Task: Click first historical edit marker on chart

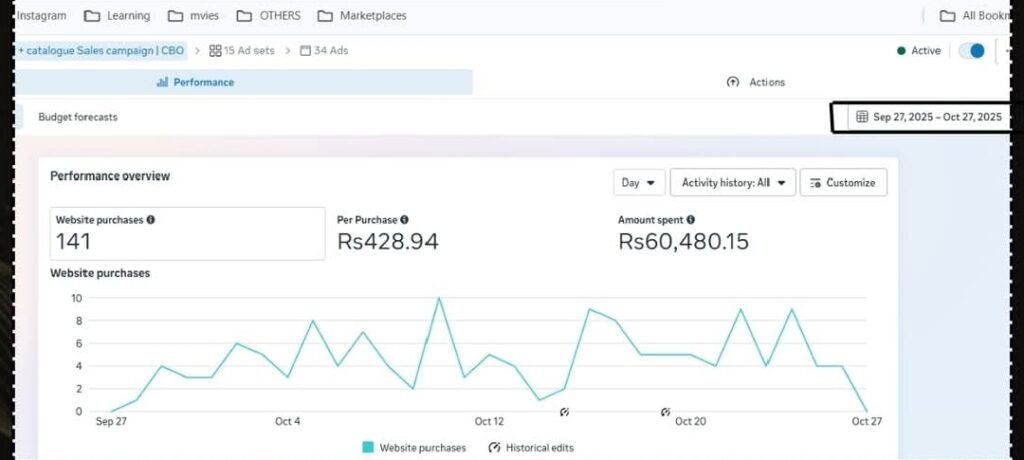Action: [x=564, y=412]
